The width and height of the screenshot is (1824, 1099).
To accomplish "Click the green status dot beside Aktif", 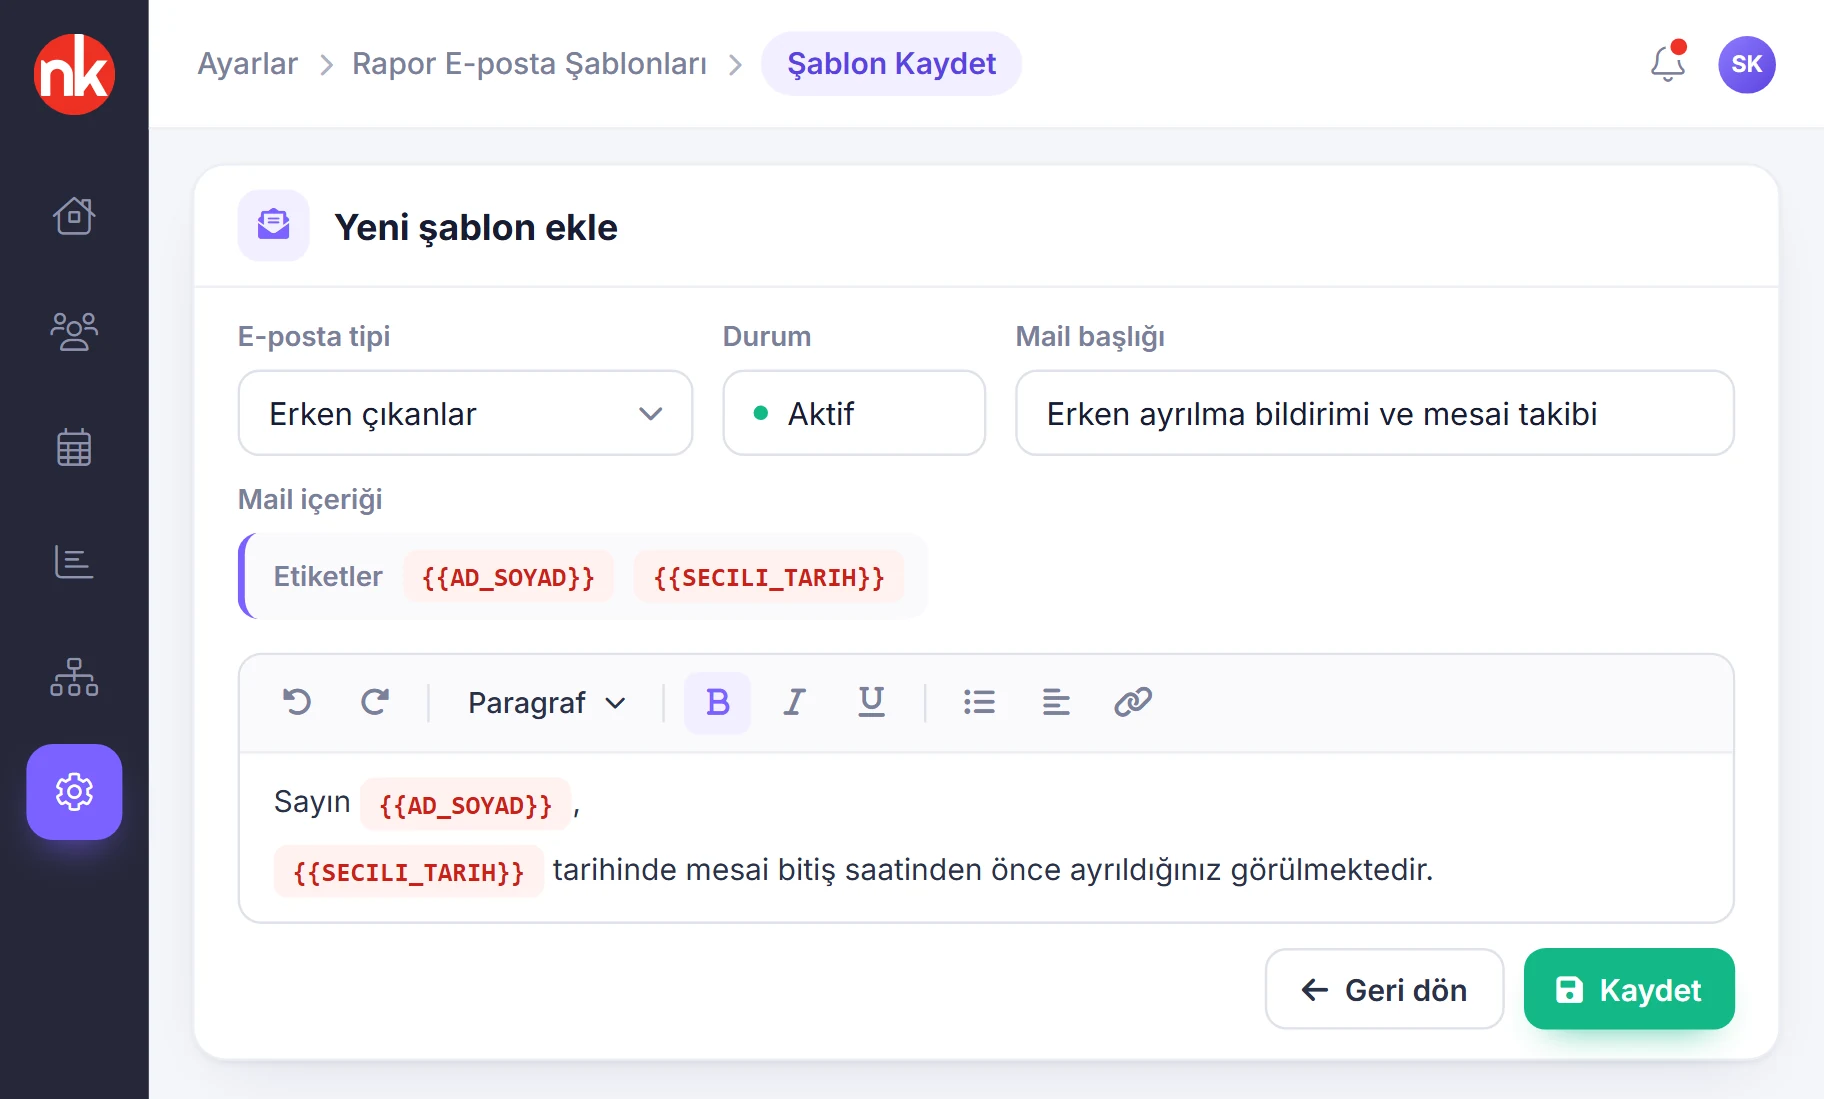I will point(761,413).
